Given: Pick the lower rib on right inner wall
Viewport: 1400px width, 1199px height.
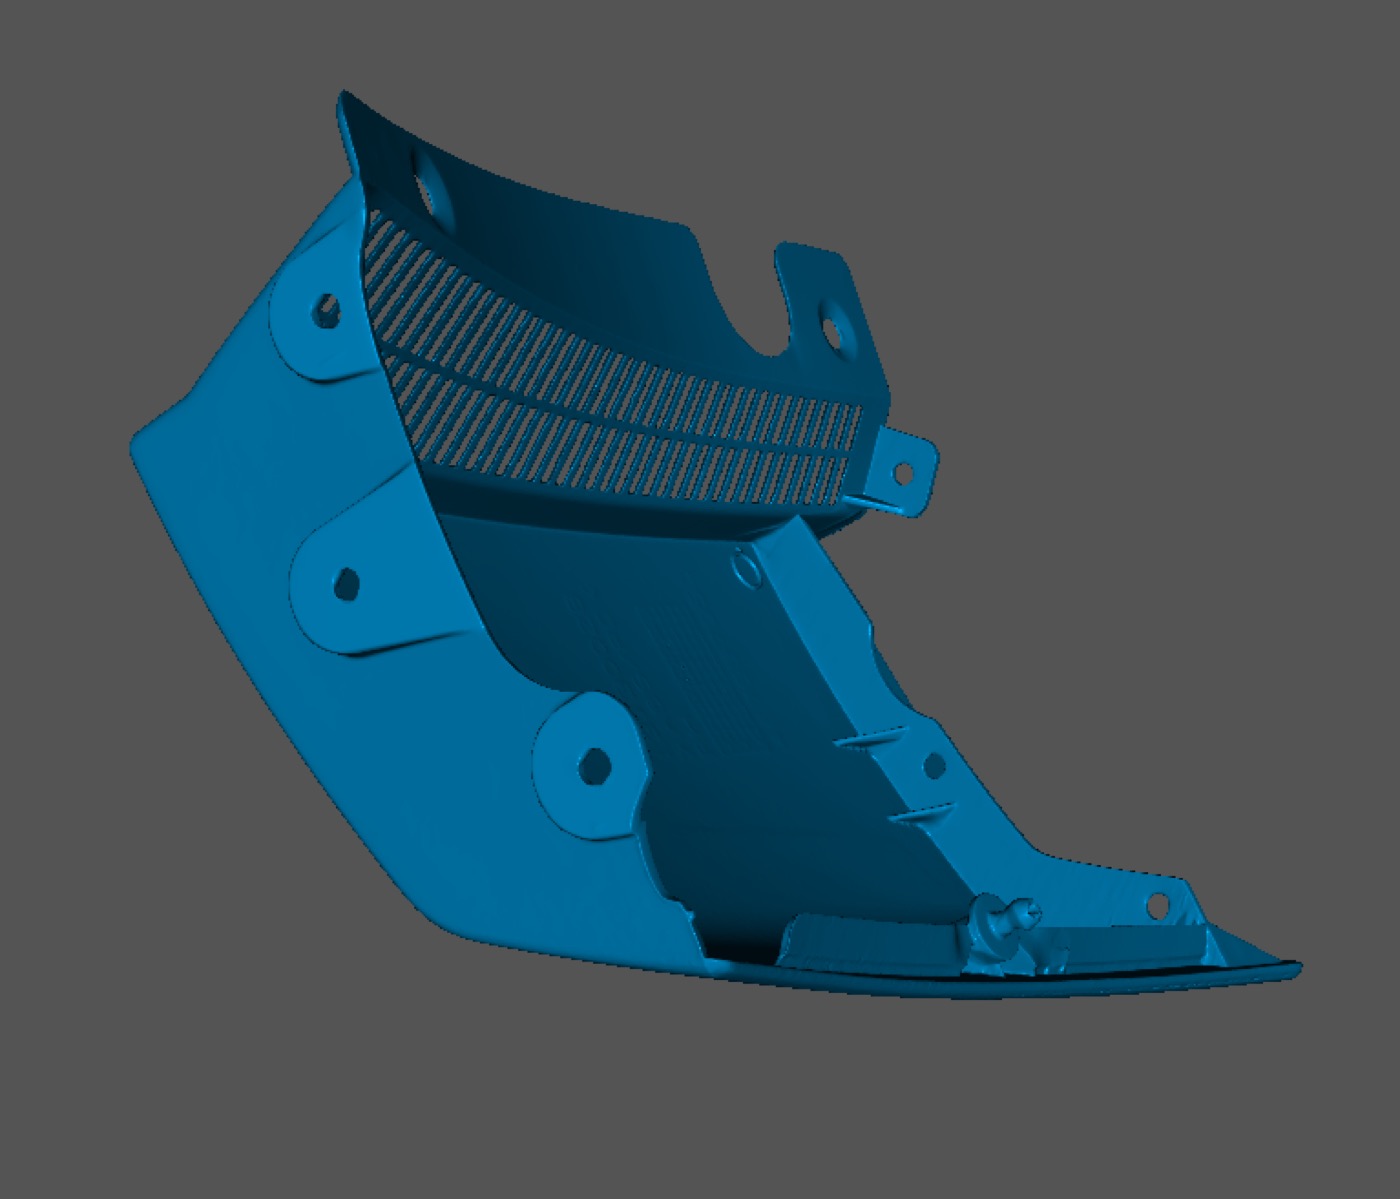Looking at the screenshot, I should (x=918, y=813).
